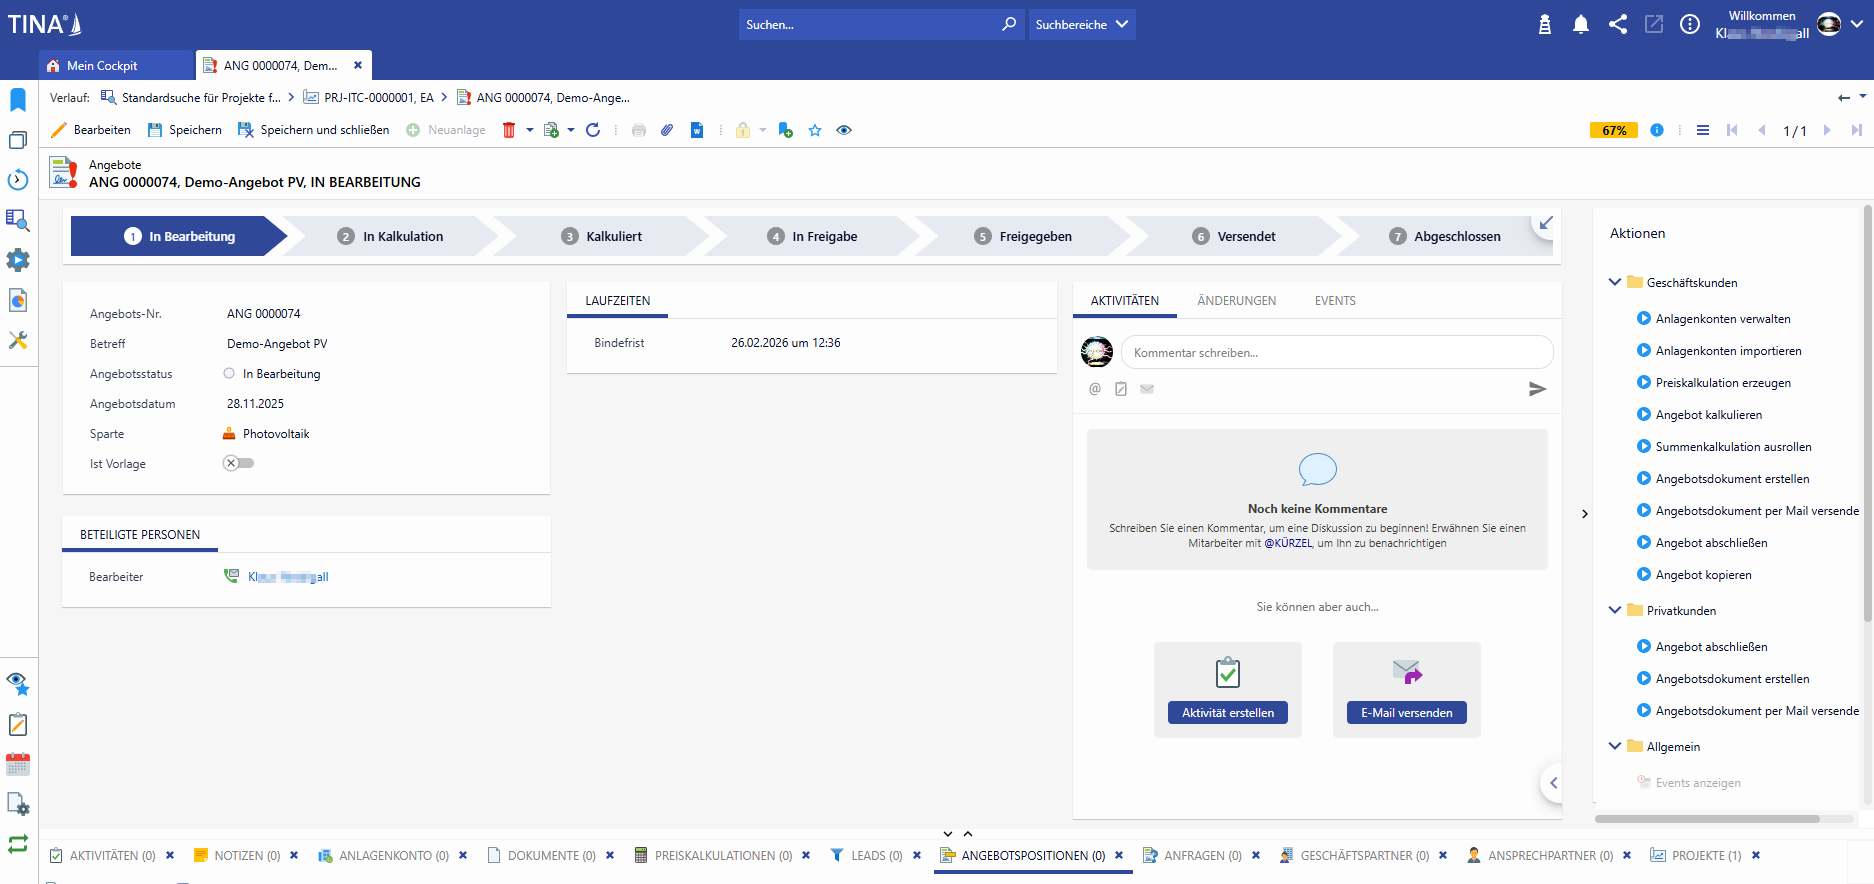Click the send comment arrow icon
The image size is (1874, 884).
[1537, 389]
